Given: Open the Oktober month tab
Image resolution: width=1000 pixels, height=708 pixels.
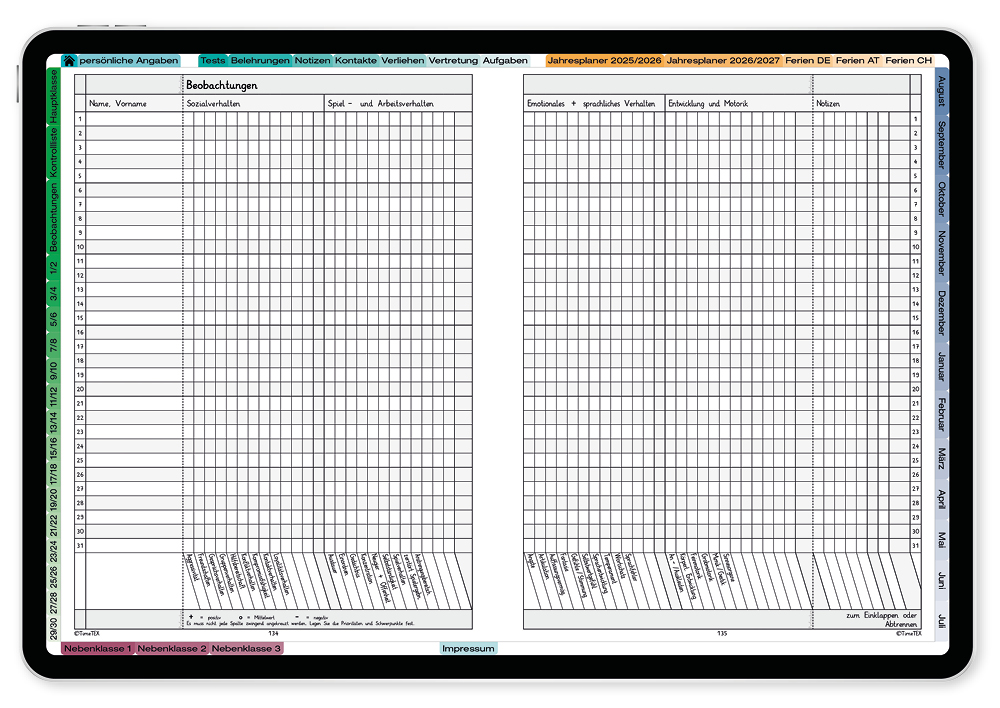Looking at the screenshot, I should pyautogui.click(x=941, y=199).
